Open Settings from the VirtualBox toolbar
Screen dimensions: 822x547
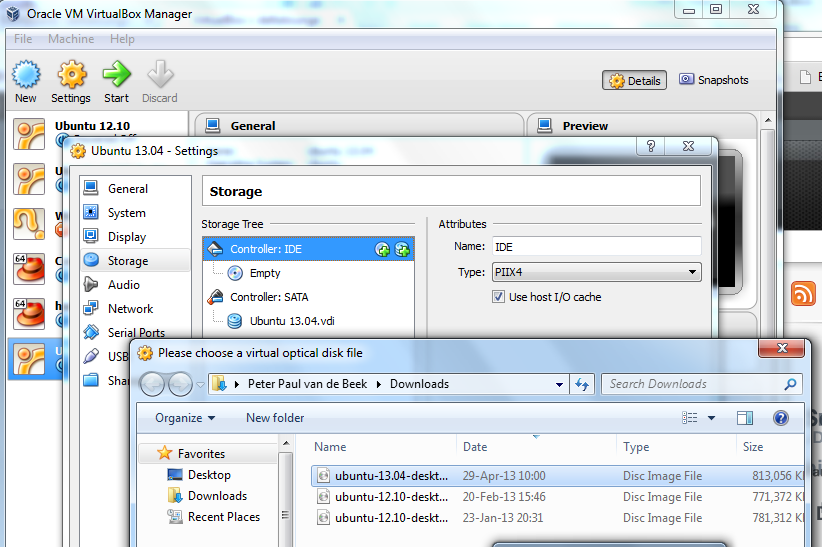[71, 81]
